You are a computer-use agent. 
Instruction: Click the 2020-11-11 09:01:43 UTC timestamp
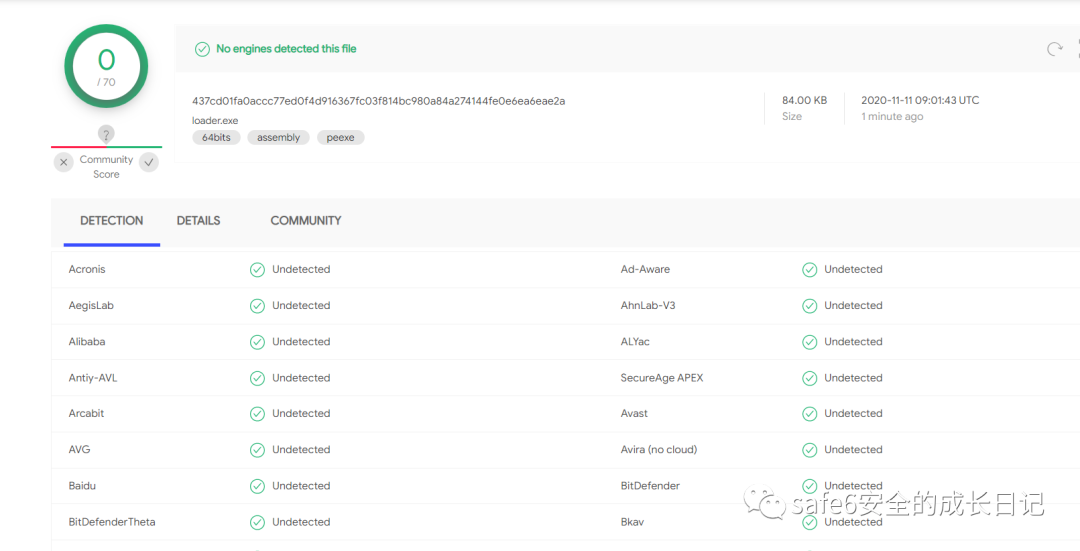(920, 101)
